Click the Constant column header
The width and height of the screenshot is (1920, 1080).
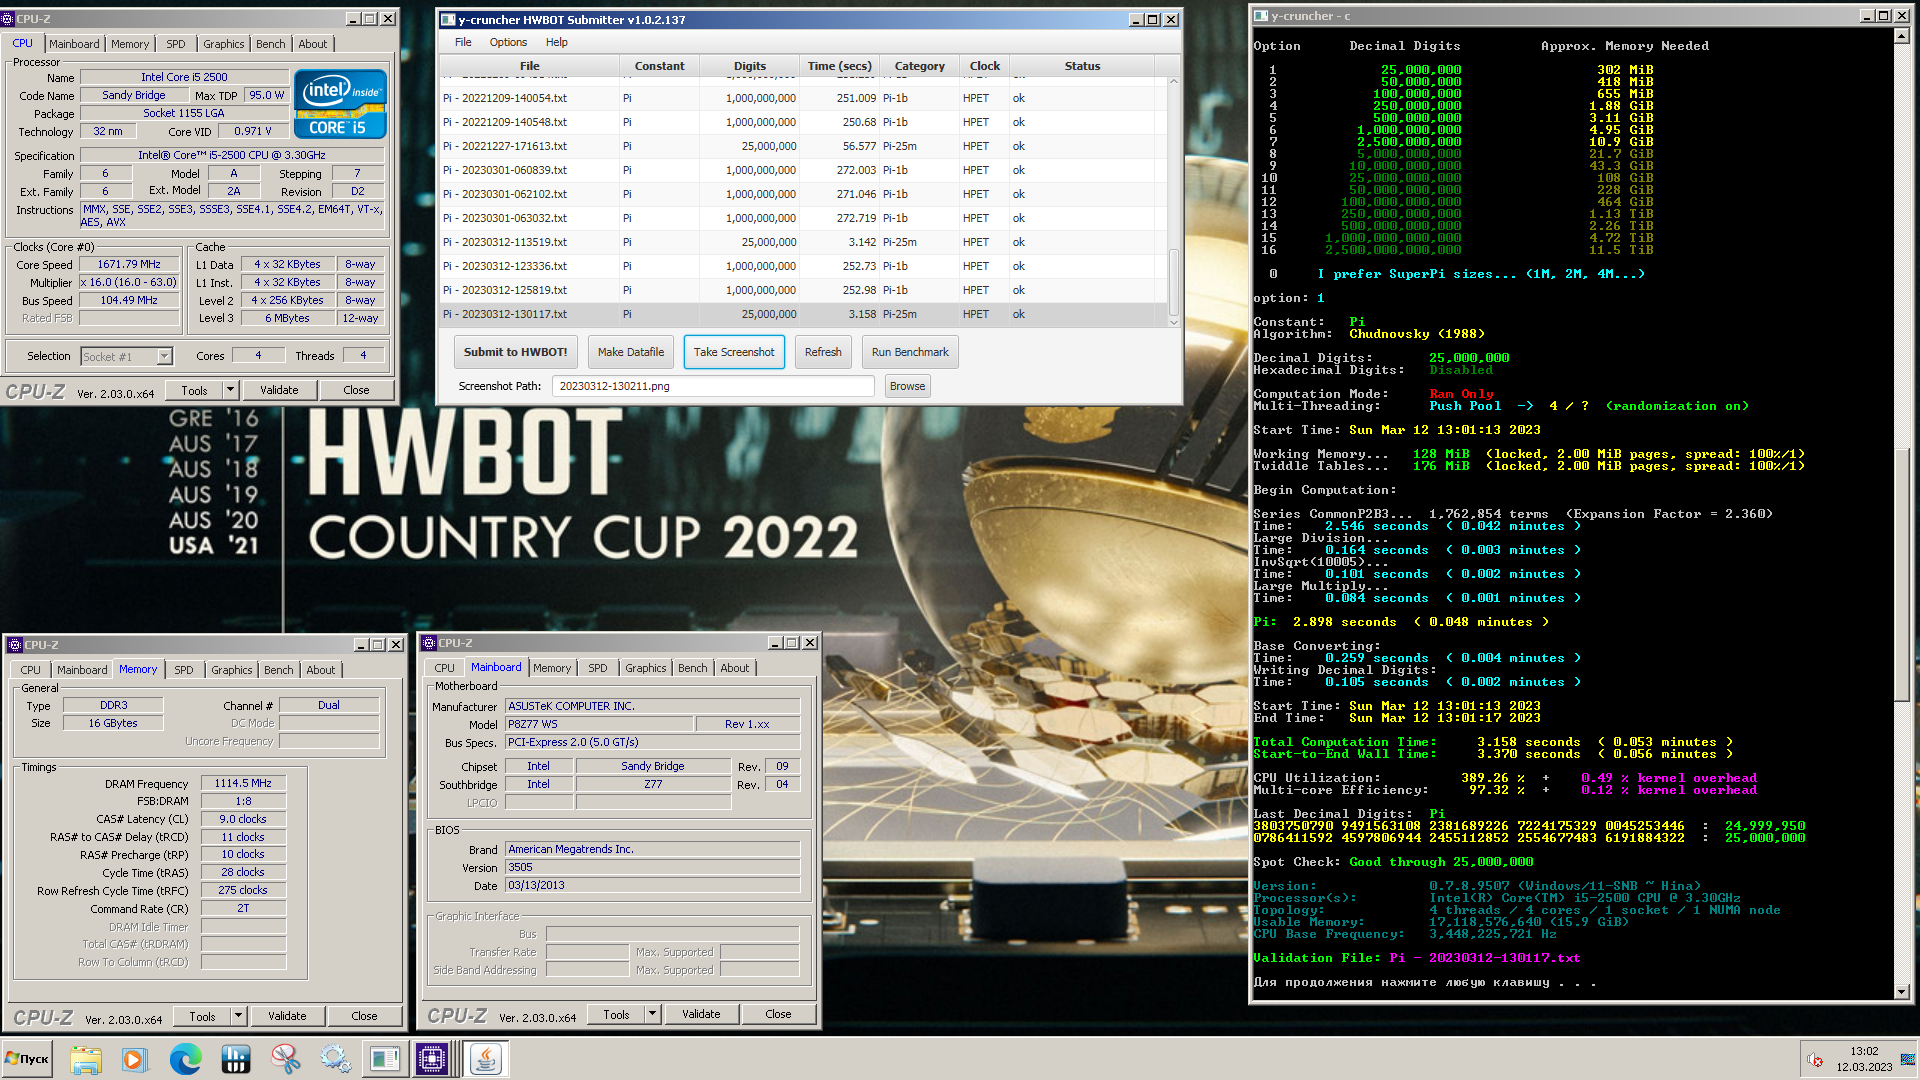(x=659, y=66)
